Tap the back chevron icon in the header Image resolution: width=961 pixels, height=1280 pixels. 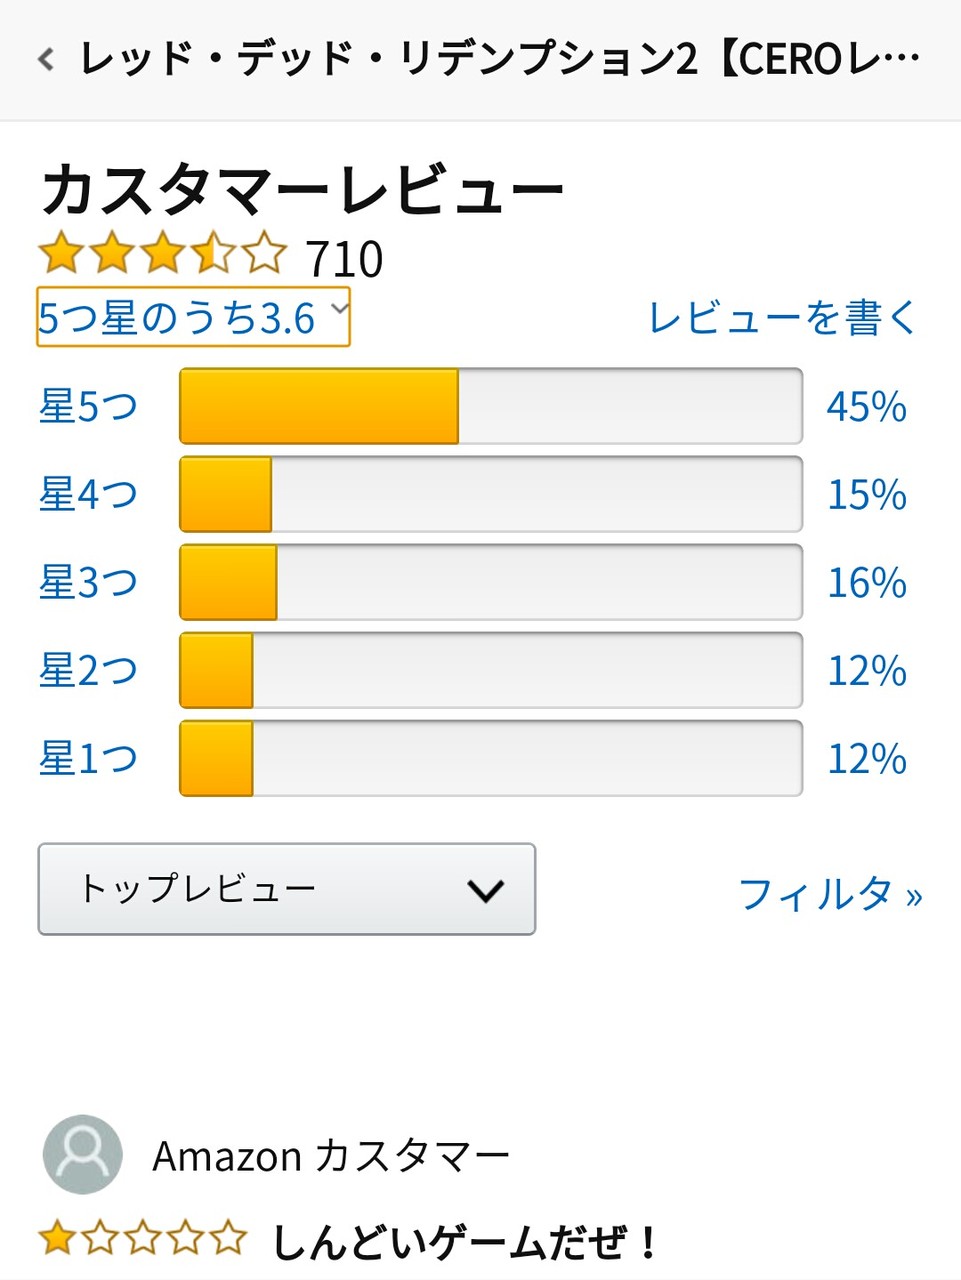click(46, 60)
